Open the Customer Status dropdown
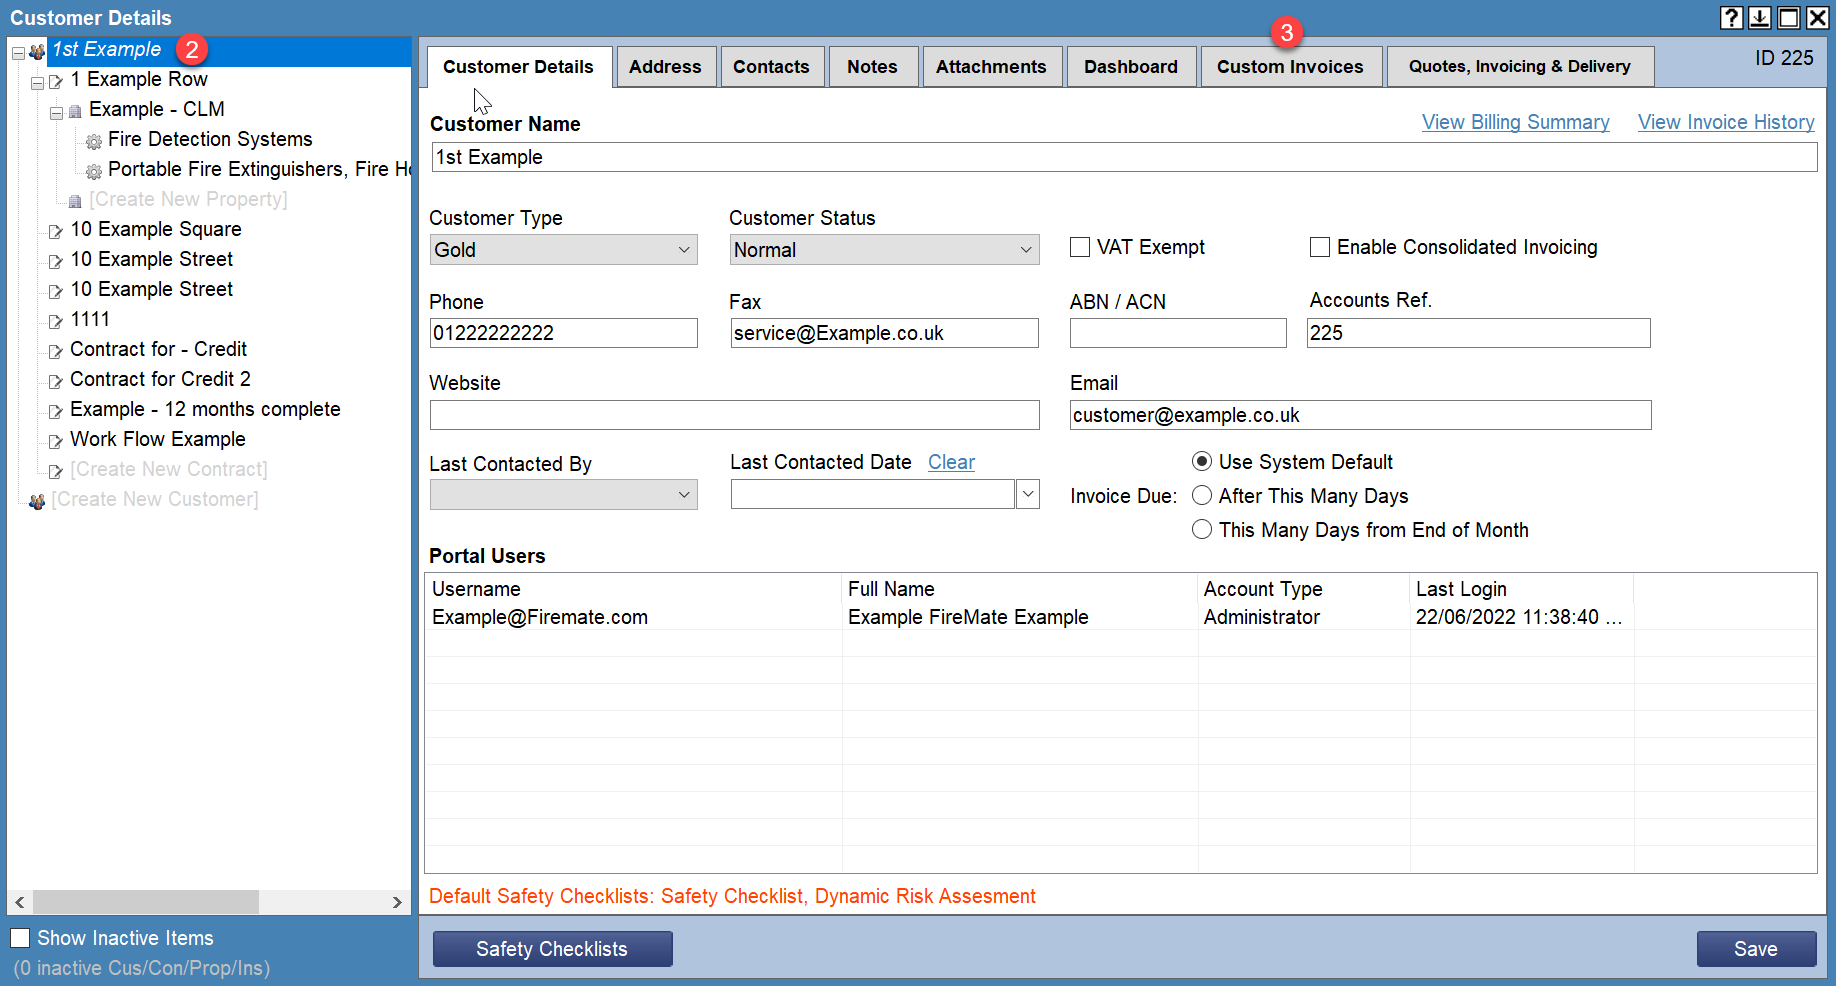 point(1025,249)
